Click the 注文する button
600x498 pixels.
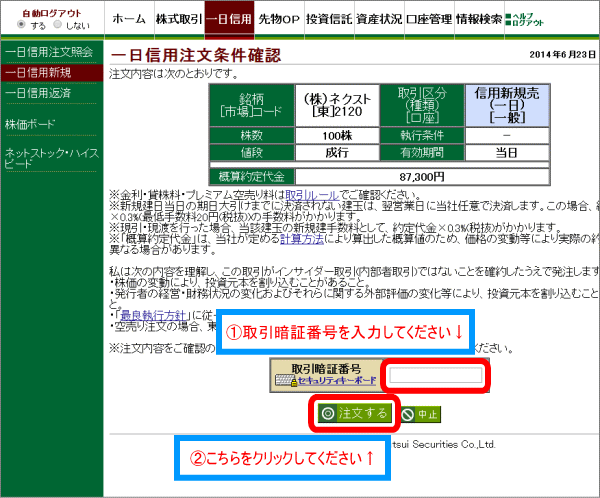pyautogui.click(x=355, y=413)
